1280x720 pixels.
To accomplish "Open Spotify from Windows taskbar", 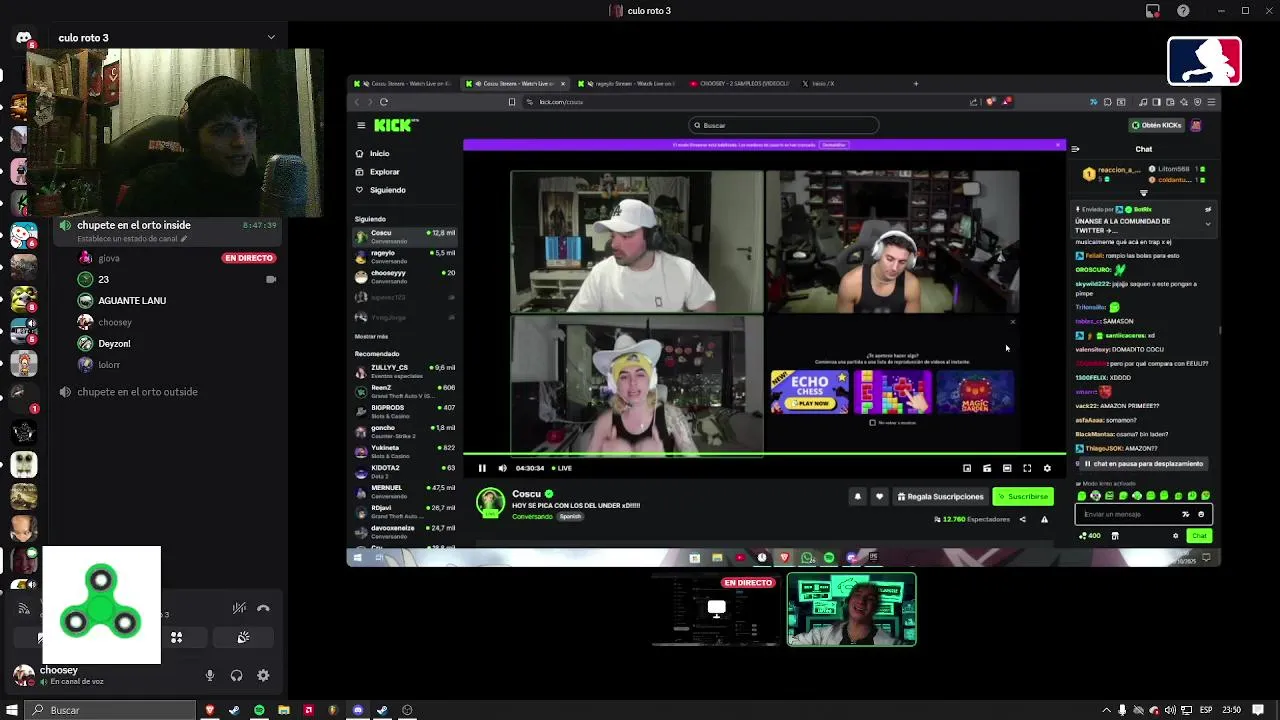I will 259,710.
